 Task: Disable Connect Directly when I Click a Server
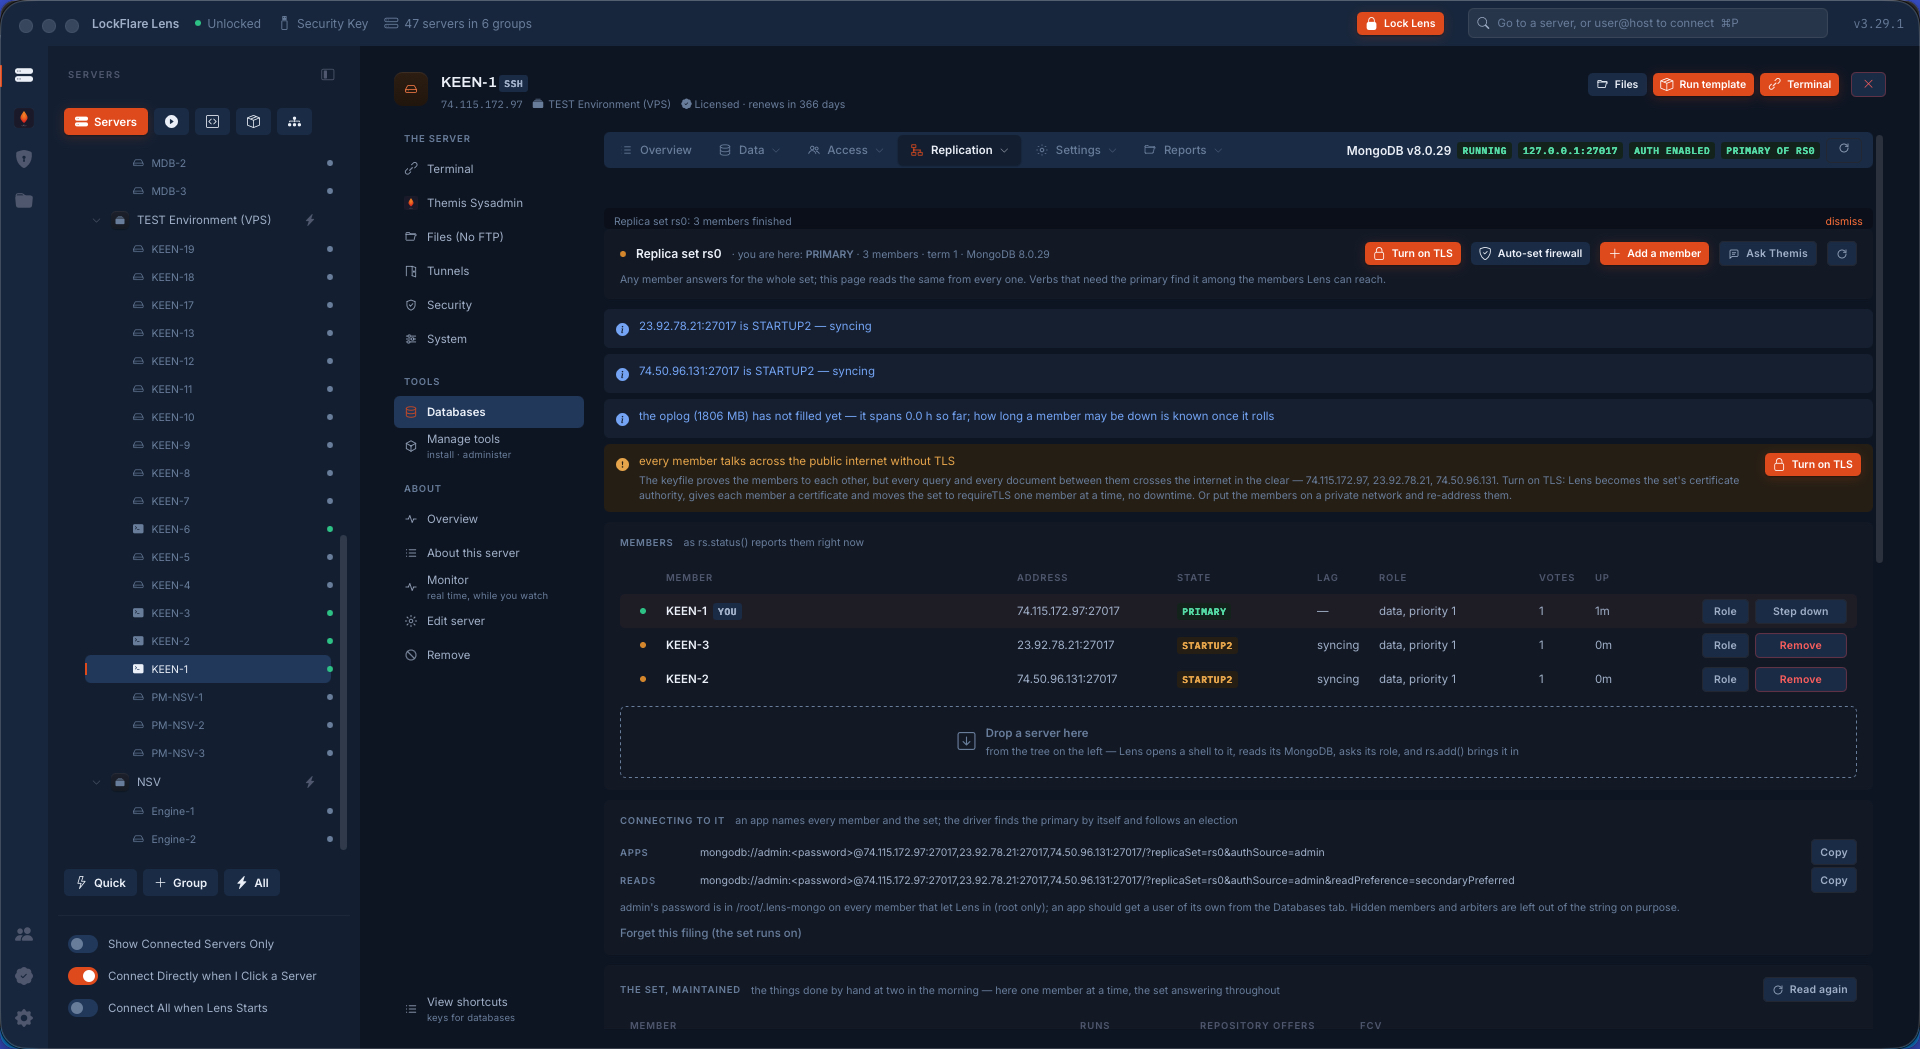(x=83, y=976)
